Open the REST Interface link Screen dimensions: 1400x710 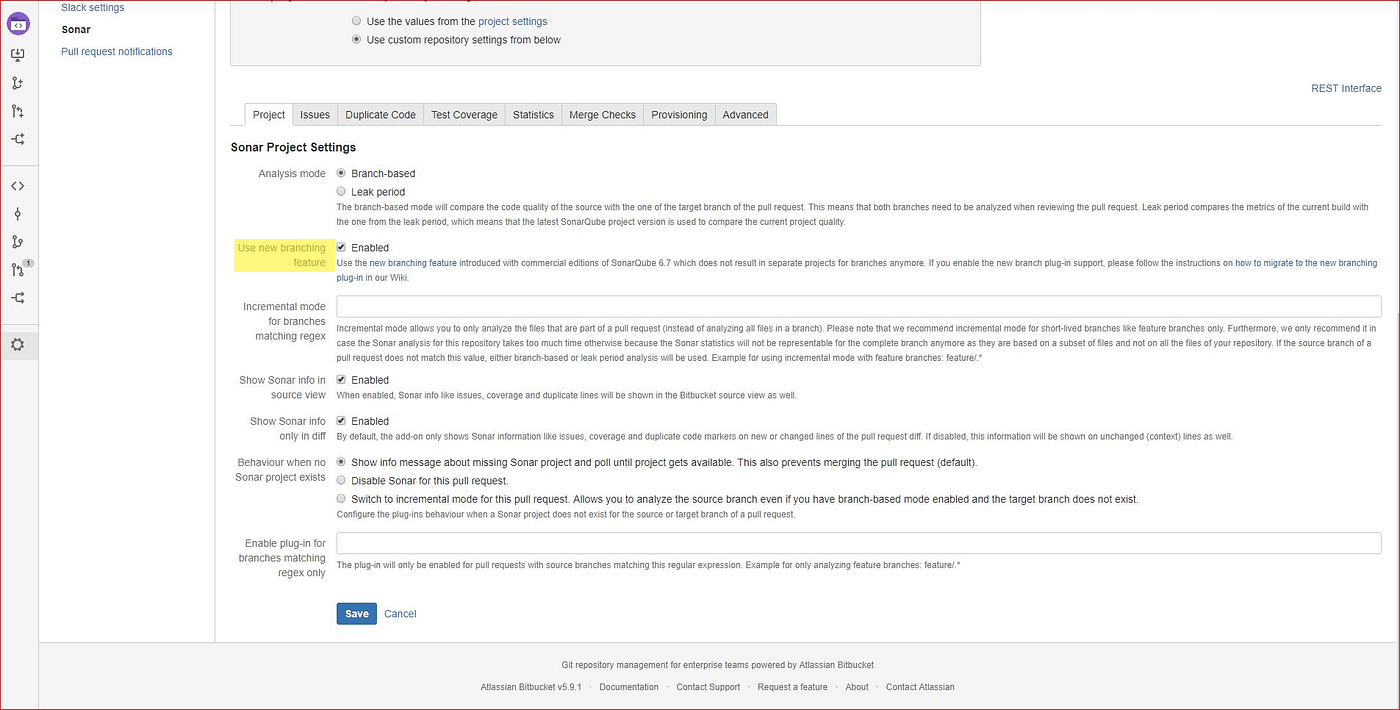1346,88
